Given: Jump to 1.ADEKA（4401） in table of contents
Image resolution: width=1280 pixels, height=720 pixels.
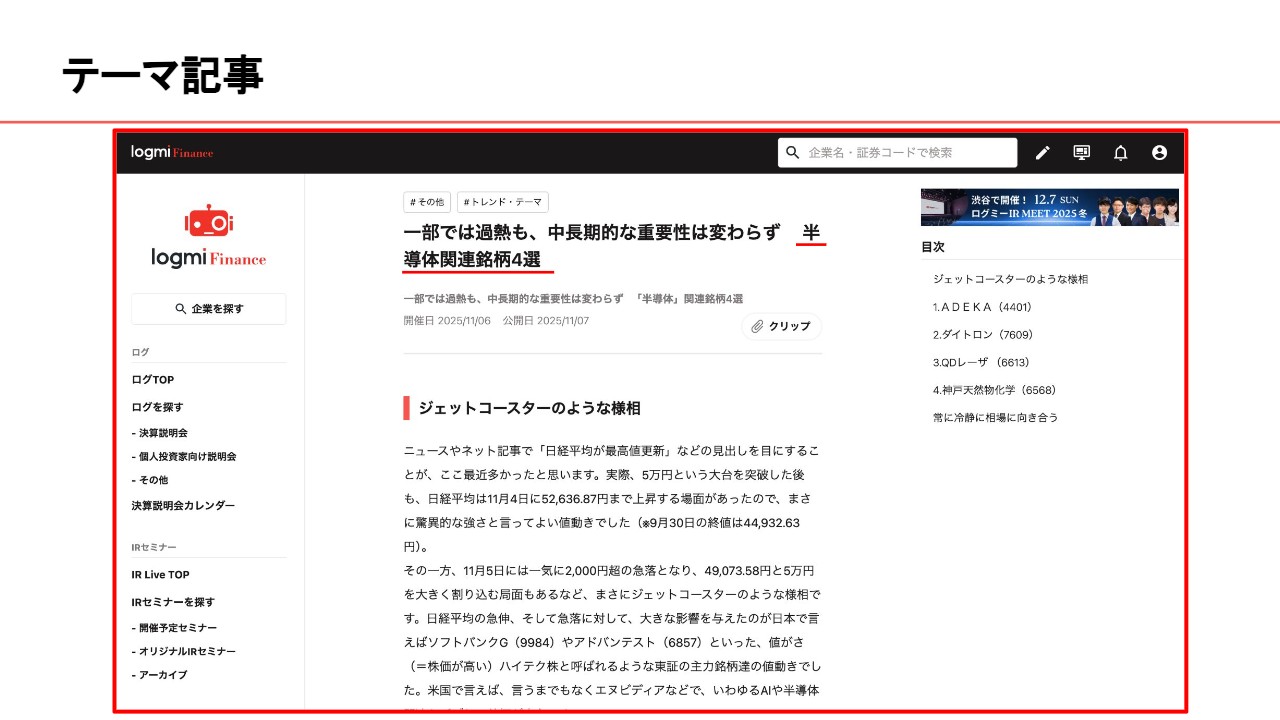Looking at the screenshot, I should (x=982, y=307).
